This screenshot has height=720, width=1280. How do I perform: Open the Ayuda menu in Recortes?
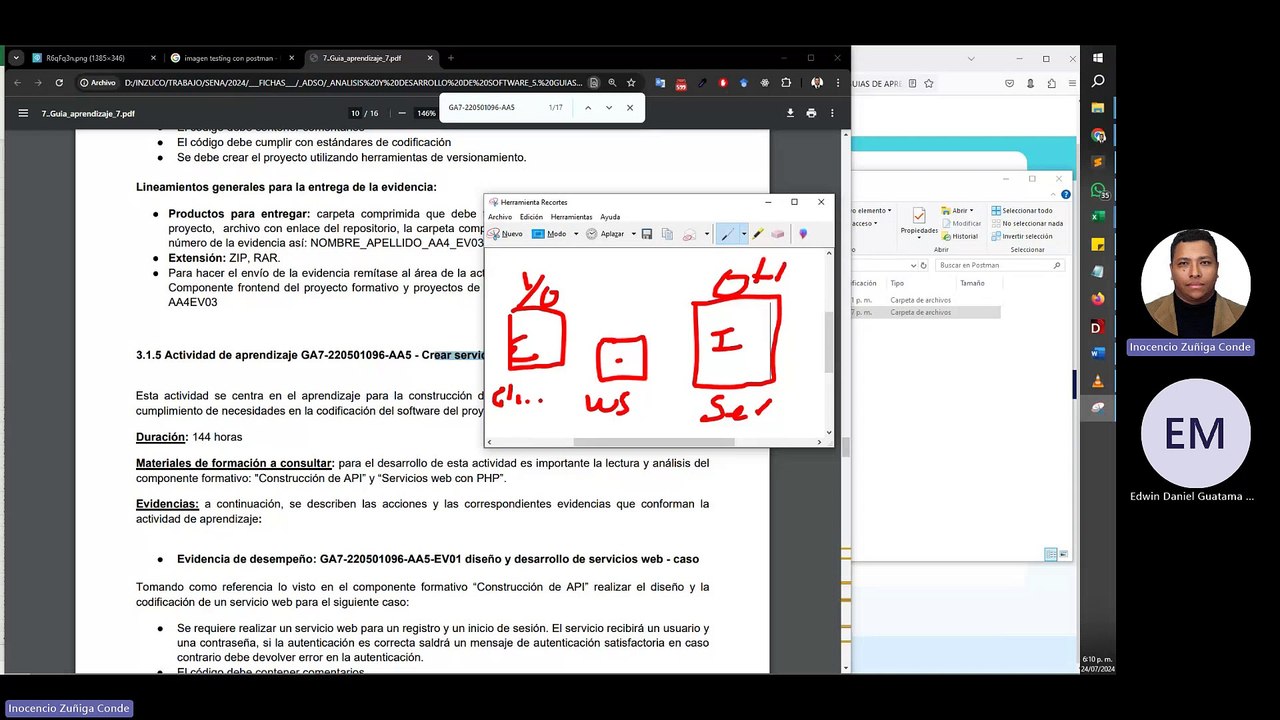(x=610, y=217)
